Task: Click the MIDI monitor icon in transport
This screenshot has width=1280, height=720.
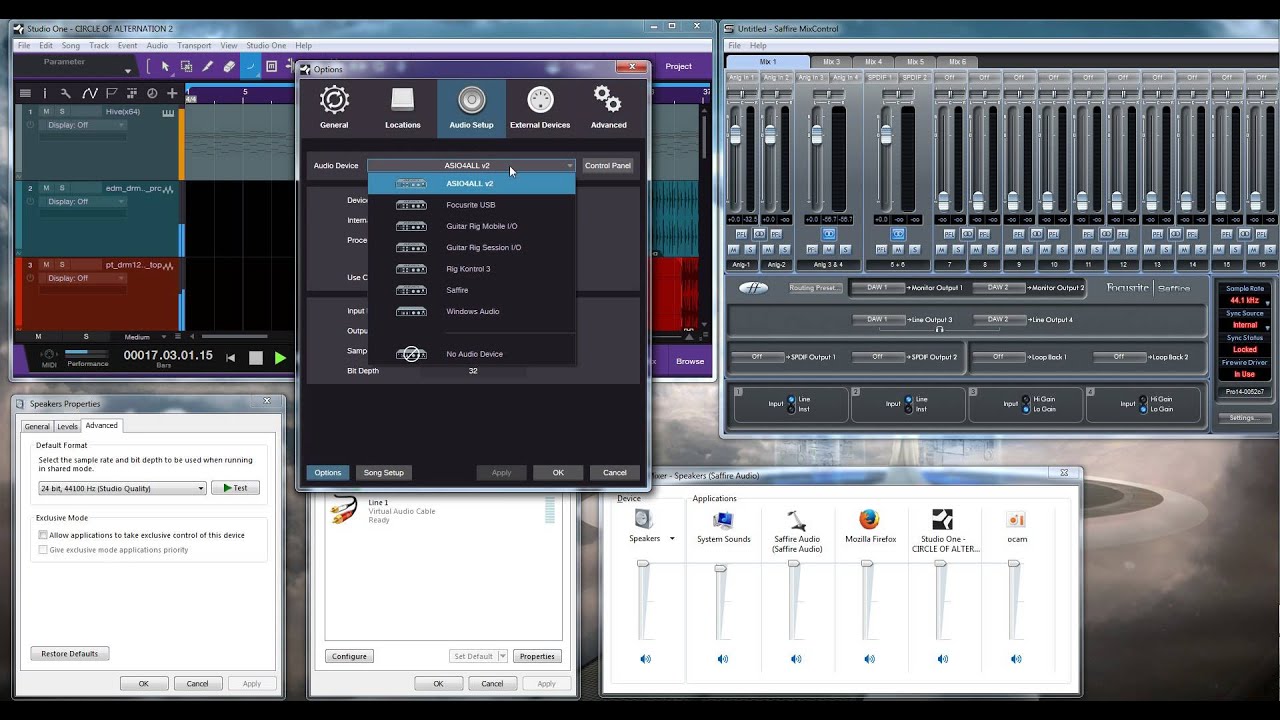Action: click(47, 355)
